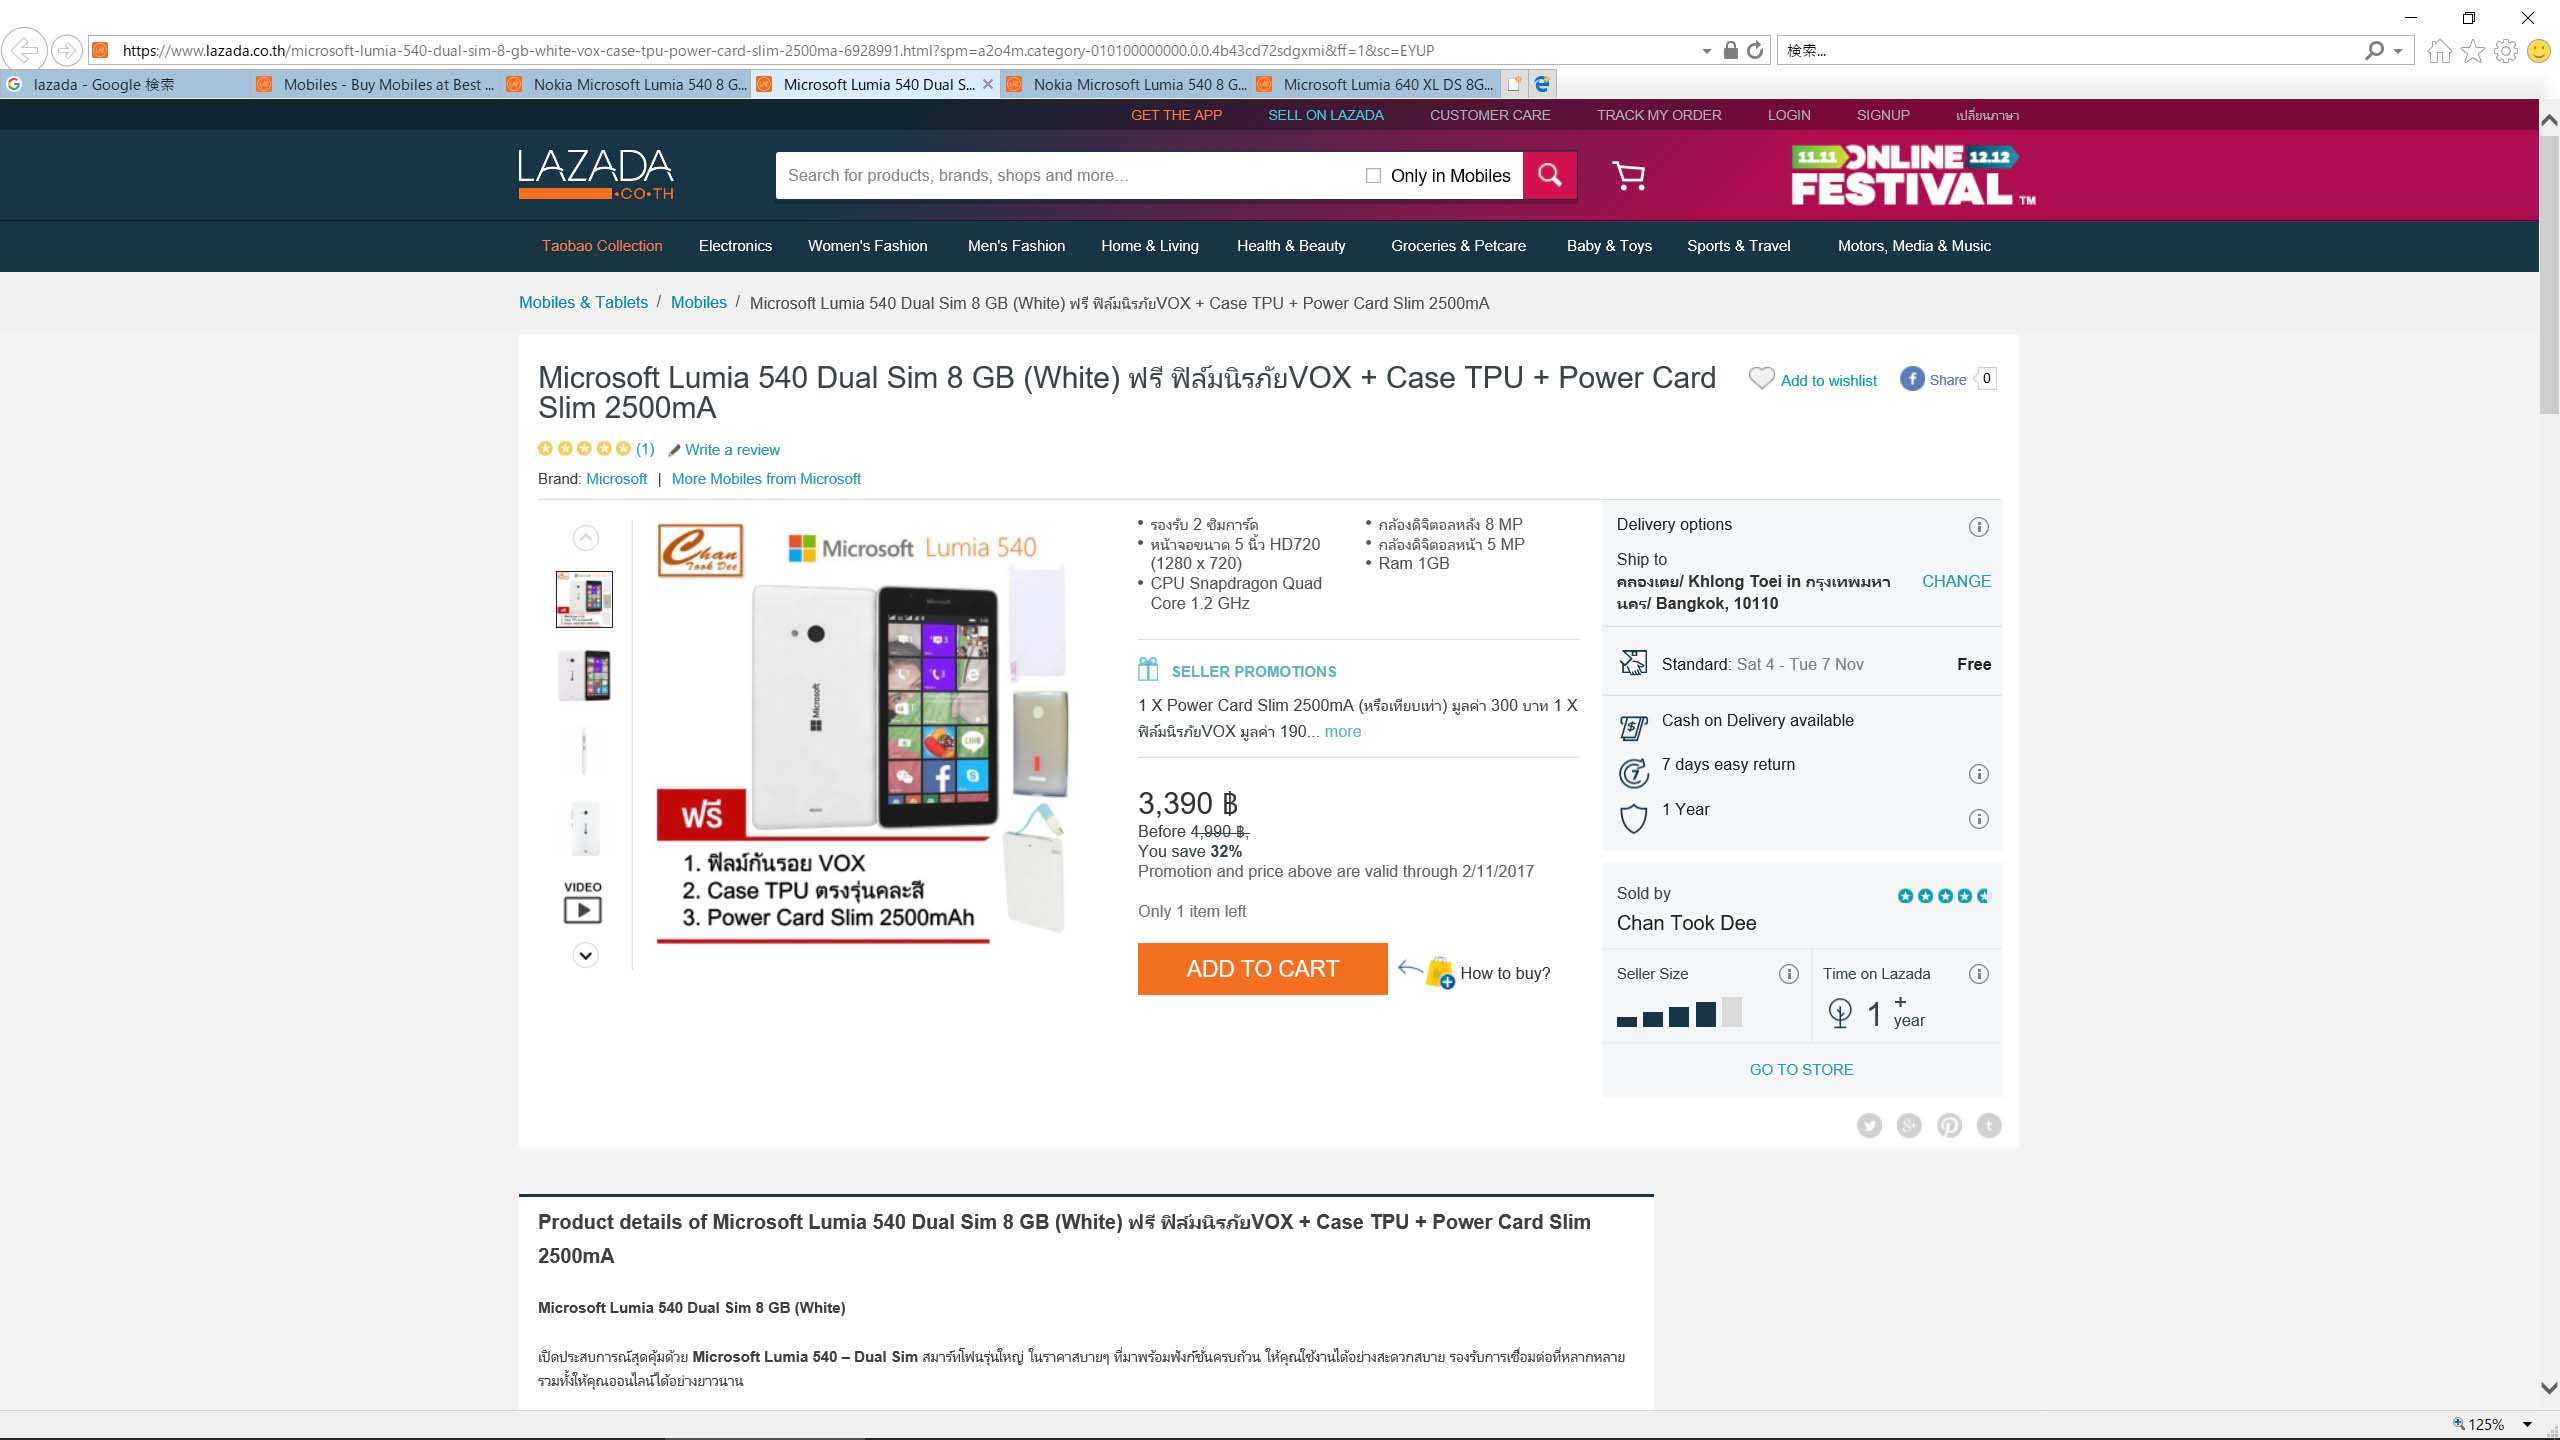Click More Mobiles from Microsoft link

[x=766, y=479]
